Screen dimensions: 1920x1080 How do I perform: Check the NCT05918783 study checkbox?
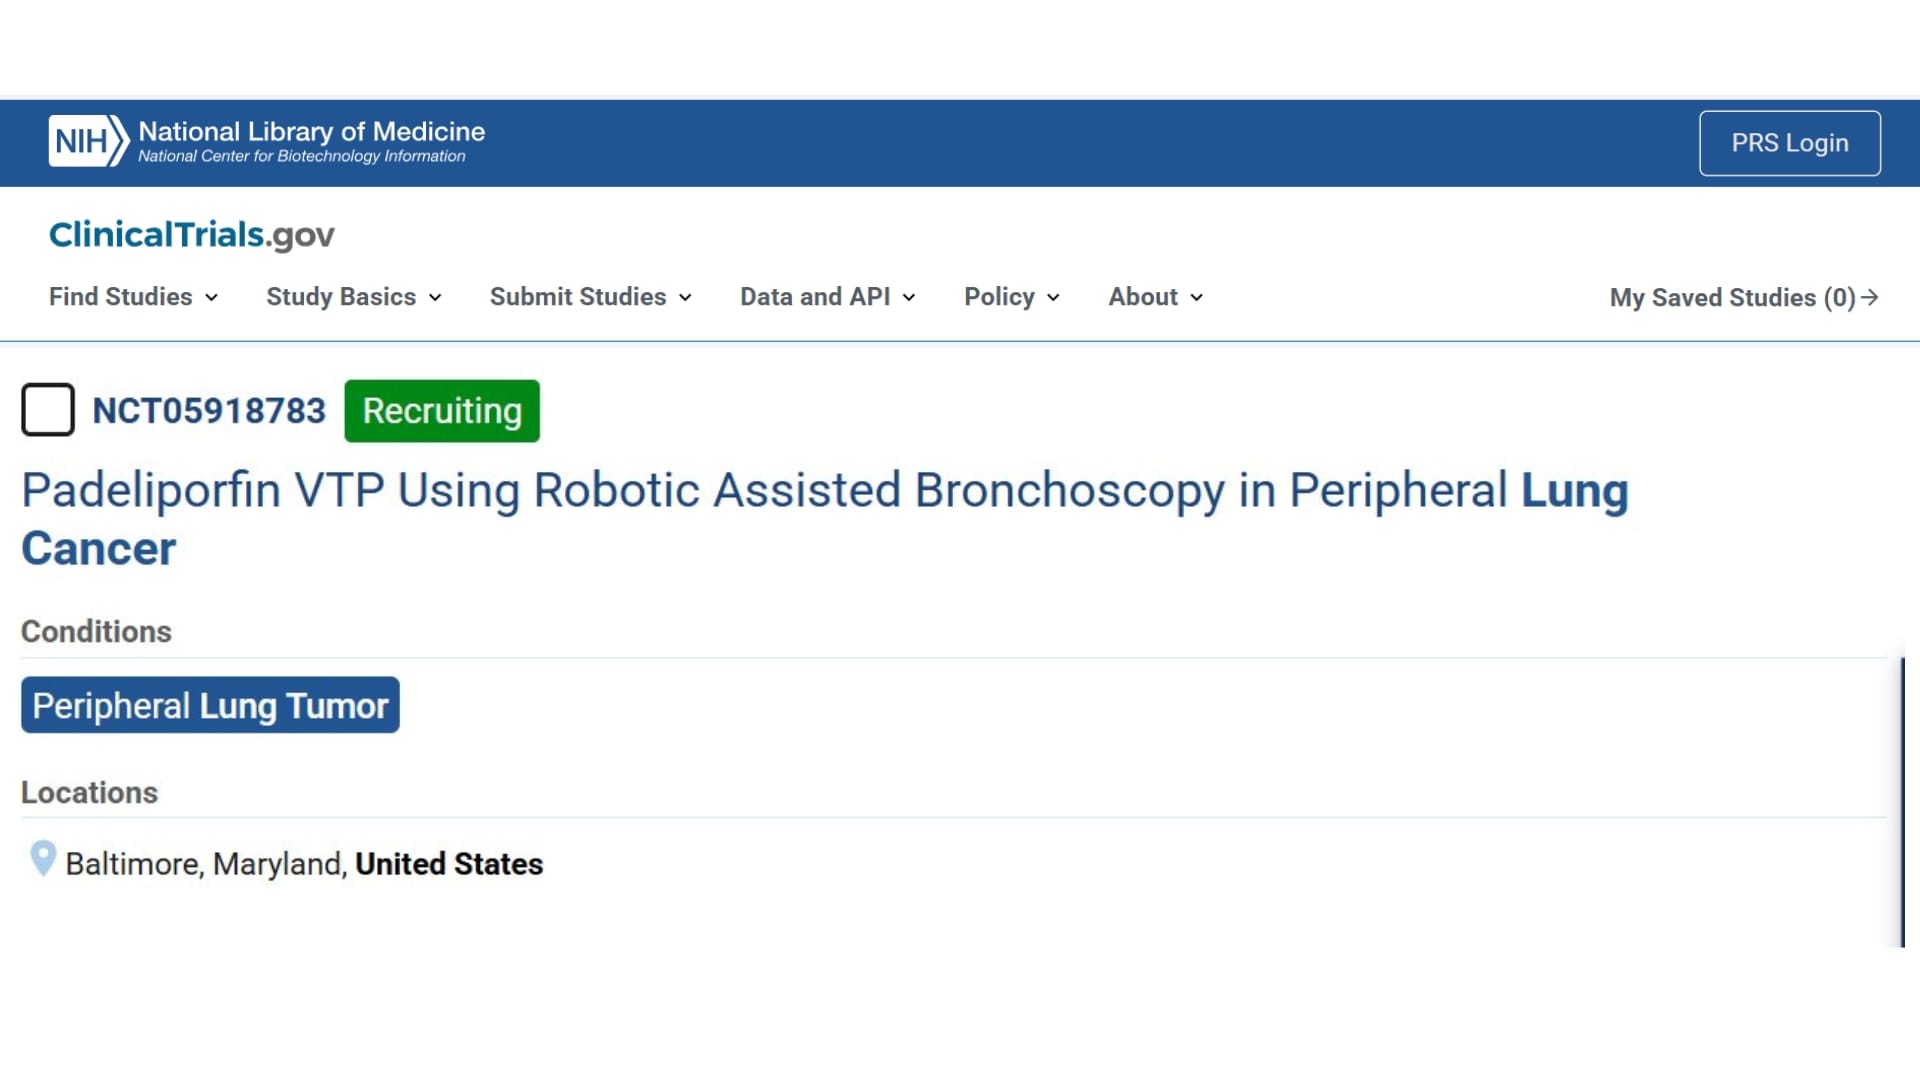point(48,410)
